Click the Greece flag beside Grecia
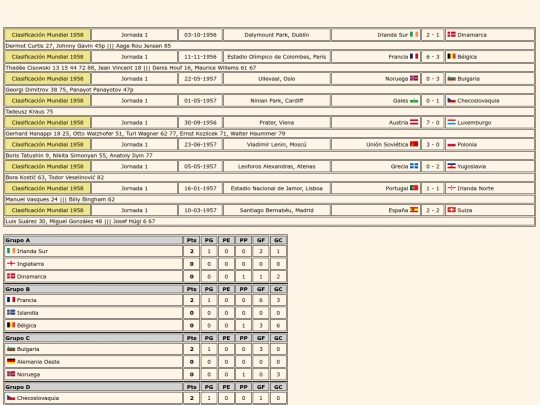 pos(414,166)
